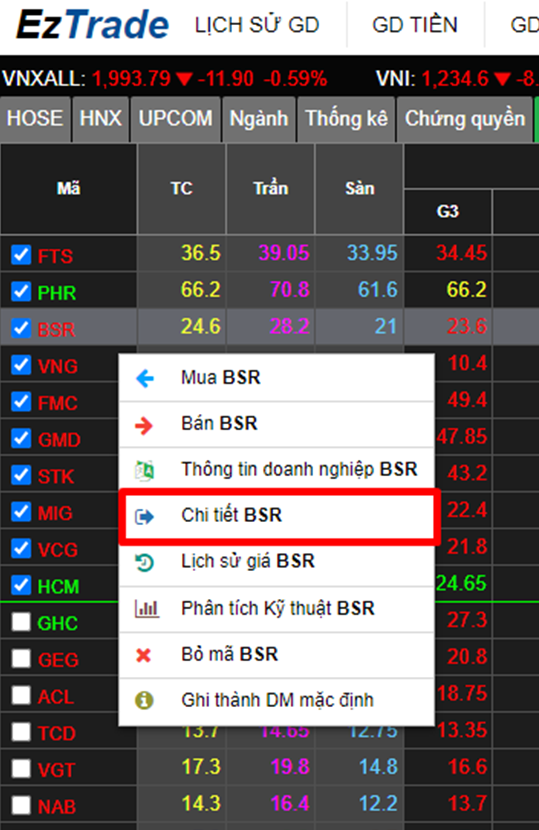
Task: Switch to the HNX exchange tab
Action: click(x=101, y=119)
